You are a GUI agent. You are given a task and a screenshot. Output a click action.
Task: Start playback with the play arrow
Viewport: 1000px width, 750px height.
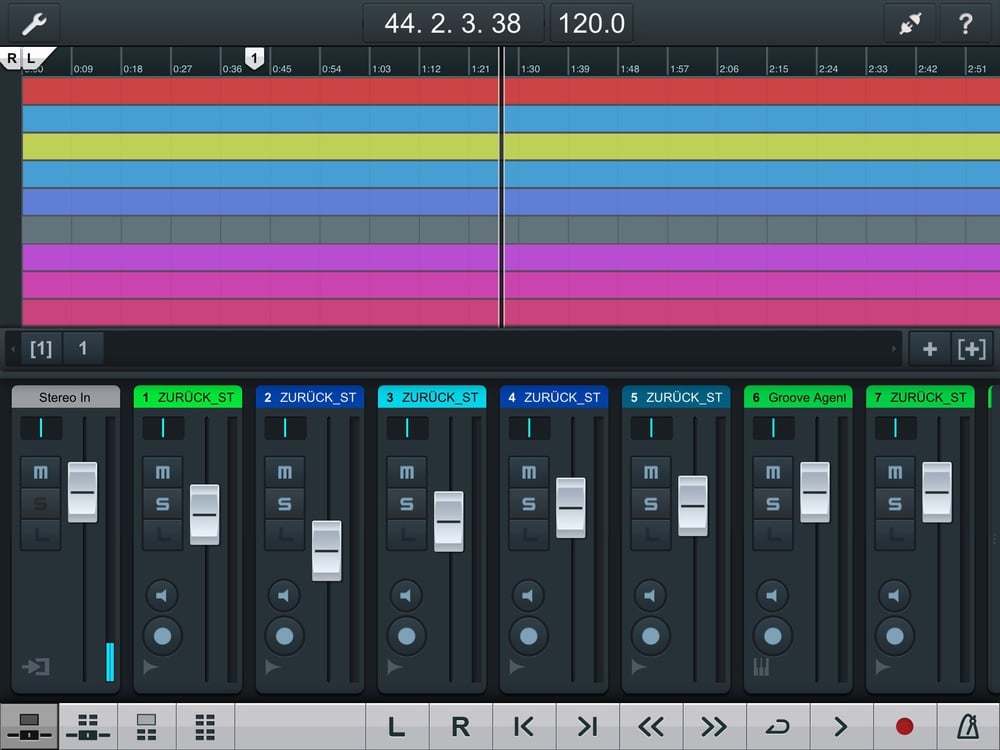(841, 726)
